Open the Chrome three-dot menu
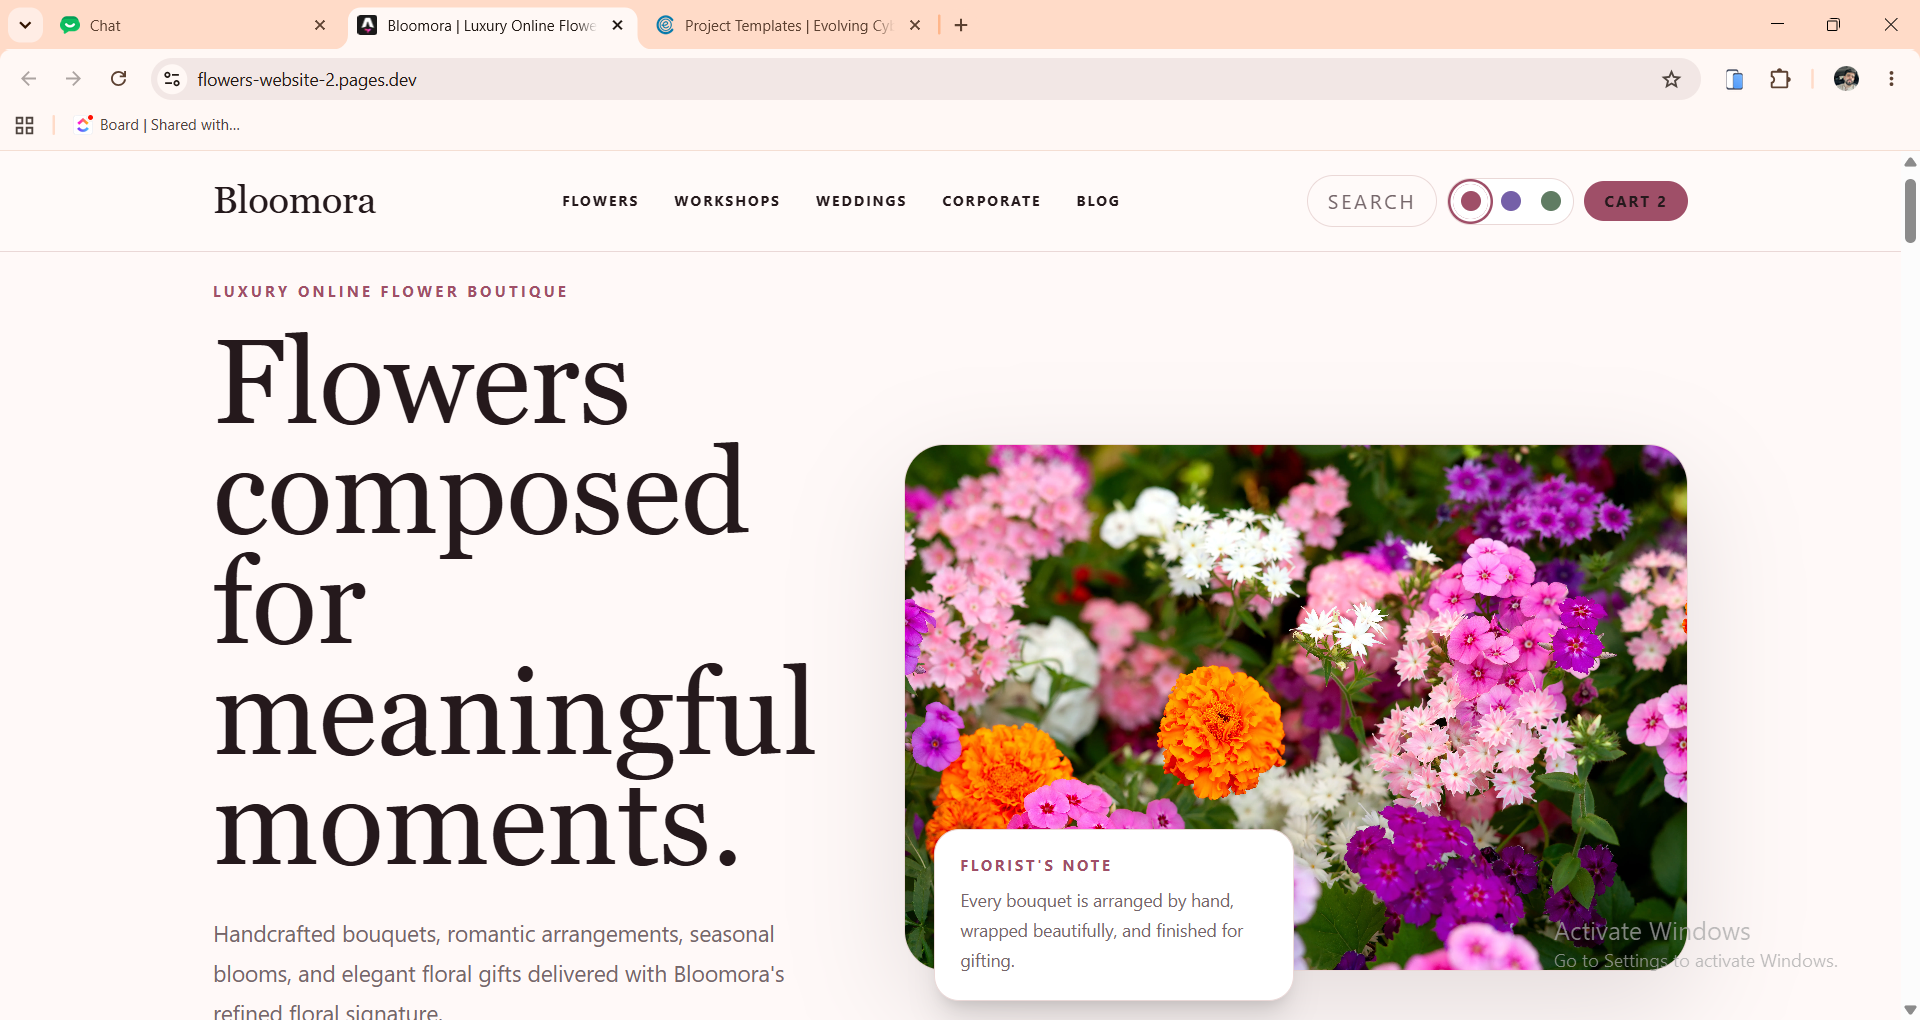1920x1020 pixels. click(1891, 79)
